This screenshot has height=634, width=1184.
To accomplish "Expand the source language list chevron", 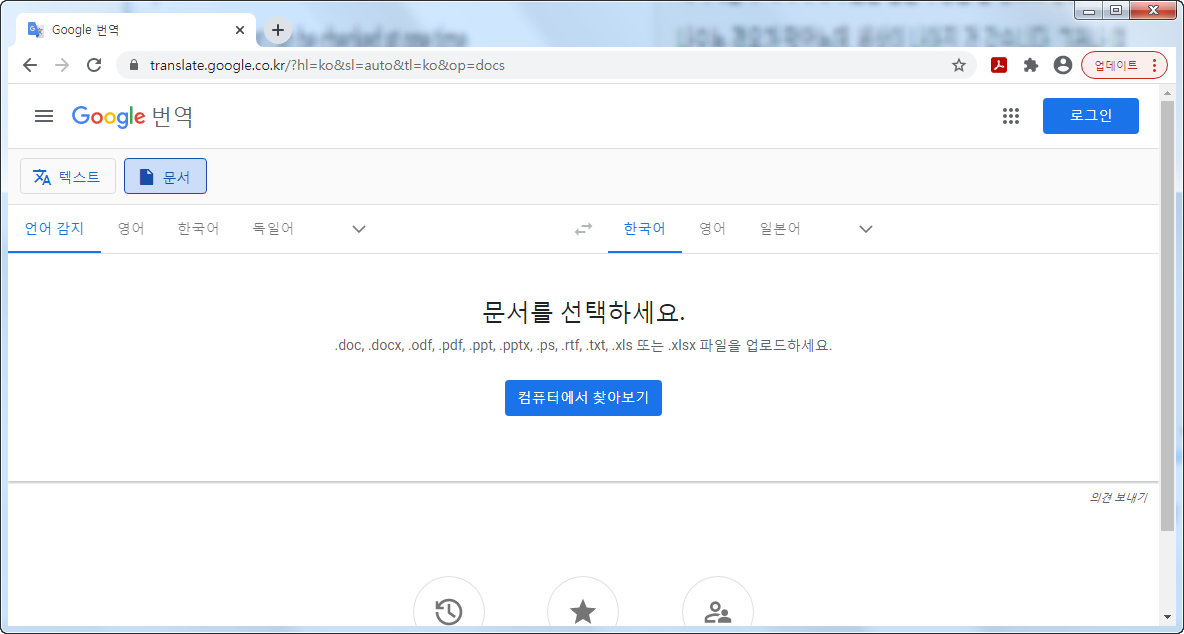I will [x=359, y=229].
